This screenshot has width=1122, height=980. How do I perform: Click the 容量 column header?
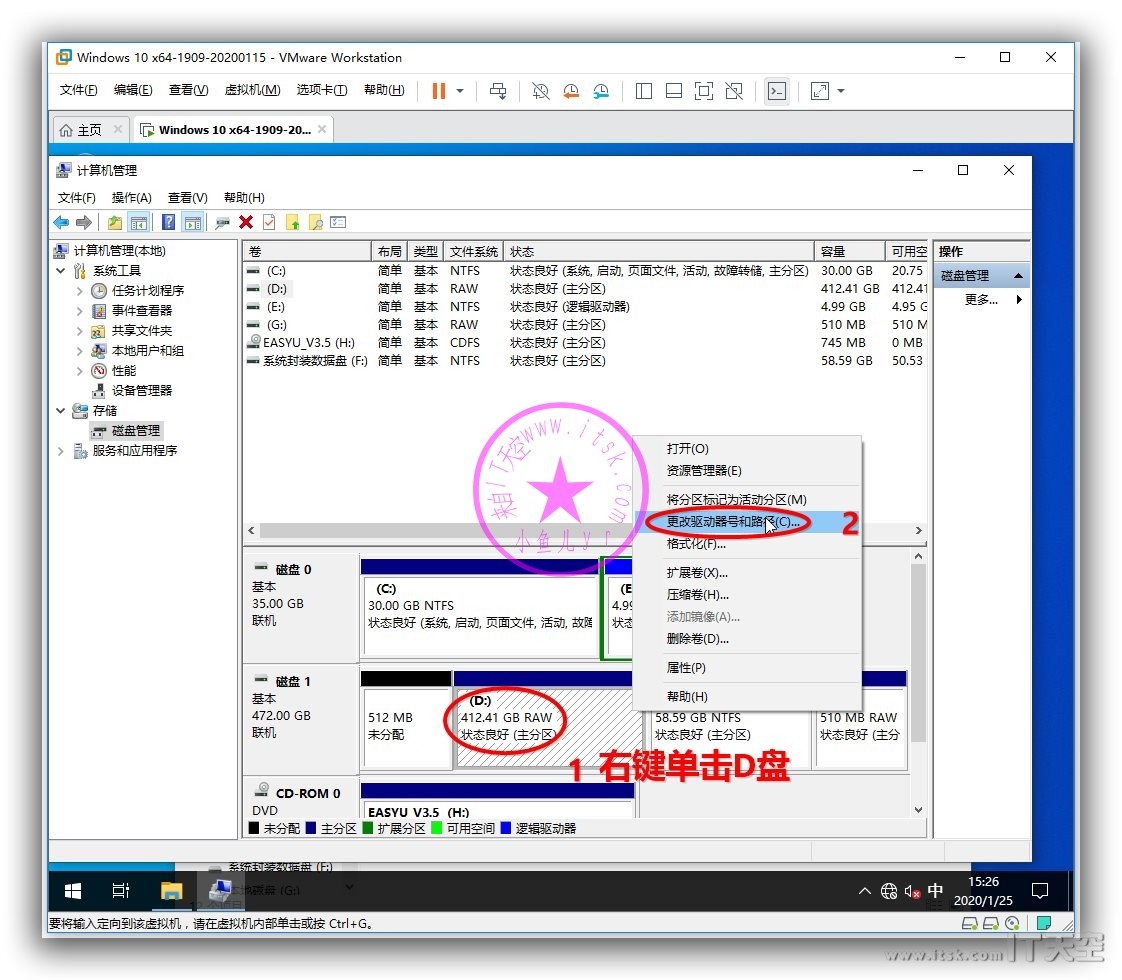(x=848, y=251)
